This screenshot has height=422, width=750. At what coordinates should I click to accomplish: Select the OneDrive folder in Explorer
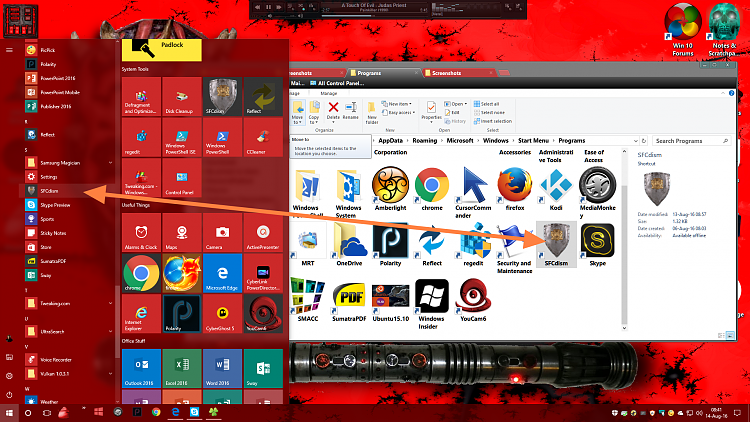click(x=349, y=244)
